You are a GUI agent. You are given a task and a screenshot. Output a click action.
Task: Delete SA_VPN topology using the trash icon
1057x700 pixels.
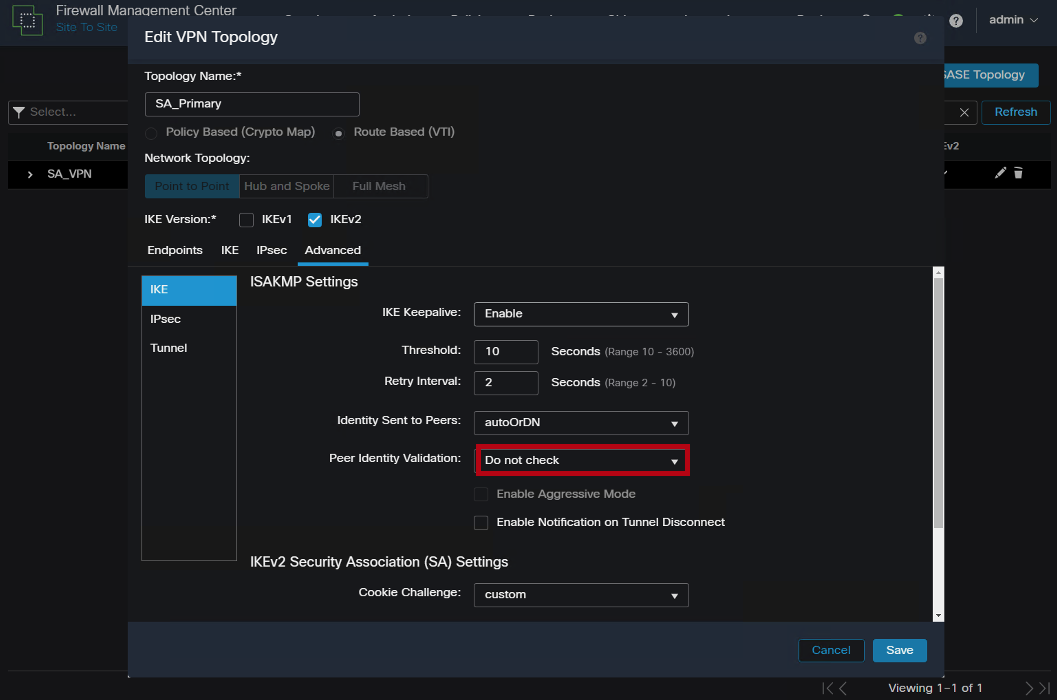pyautogui.click(x=1019, y=172)
